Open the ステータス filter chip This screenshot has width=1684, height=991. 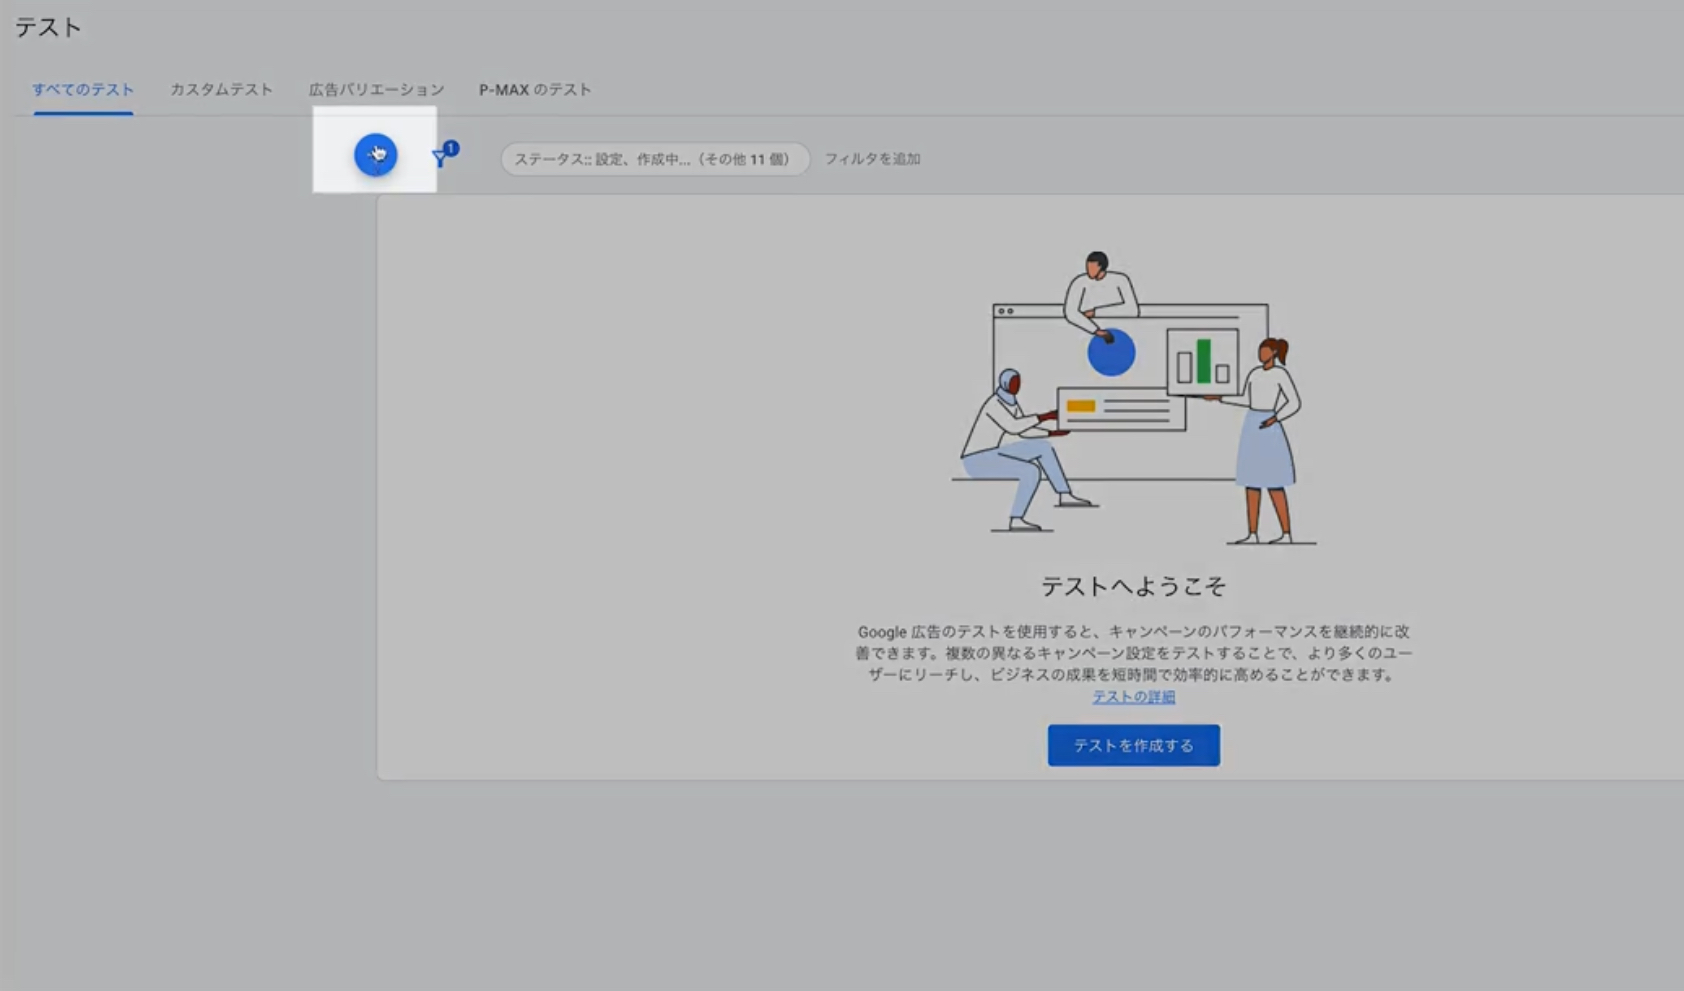[654, 159]
